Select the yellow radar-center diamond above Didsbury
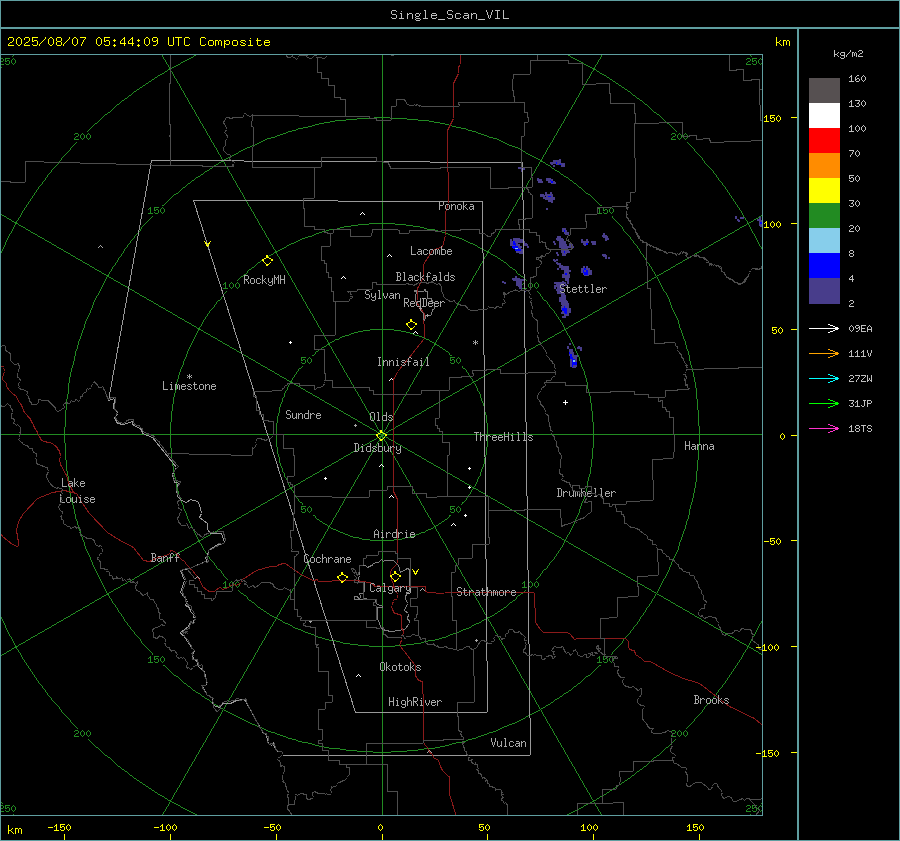Viewport: 900px width, 841px height. (381, 435)
